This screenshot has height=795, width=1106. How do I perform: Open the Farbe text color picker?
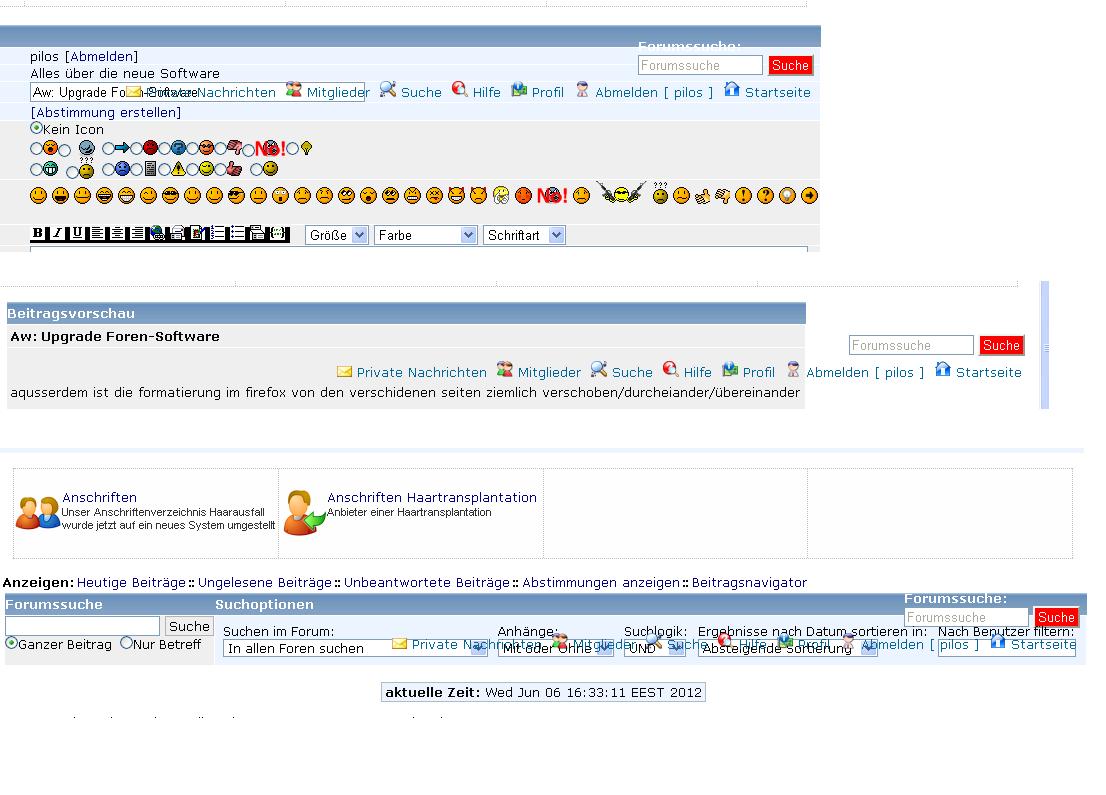click(x=425, y=235)
